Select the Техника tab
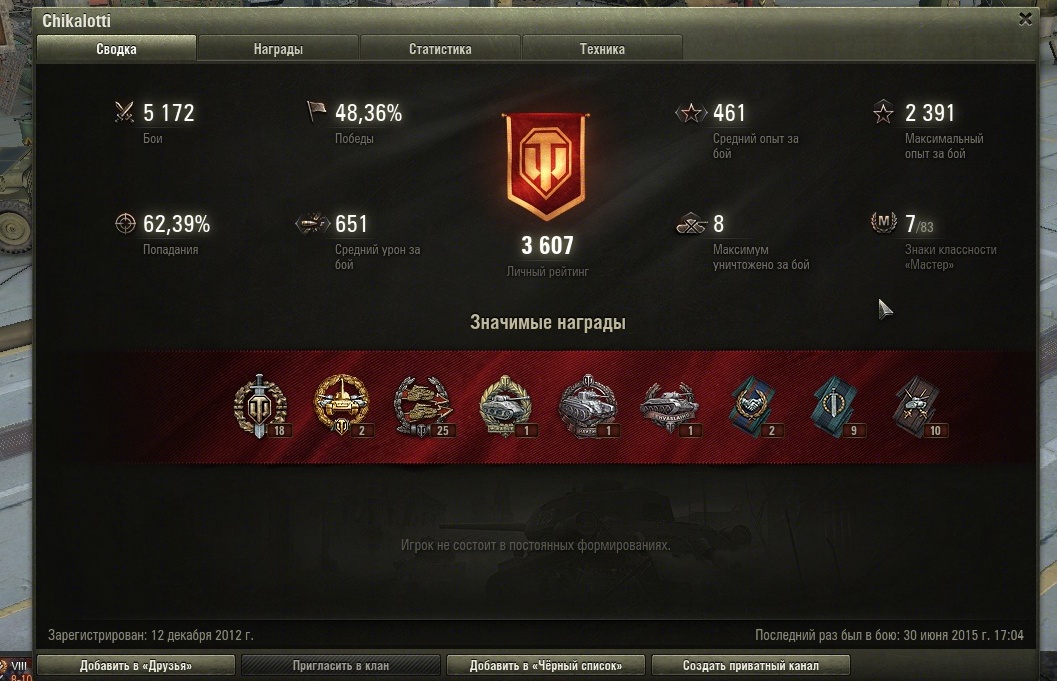Image resolution: width=1057 pixels, height=681 pixels. pos(602,49)
